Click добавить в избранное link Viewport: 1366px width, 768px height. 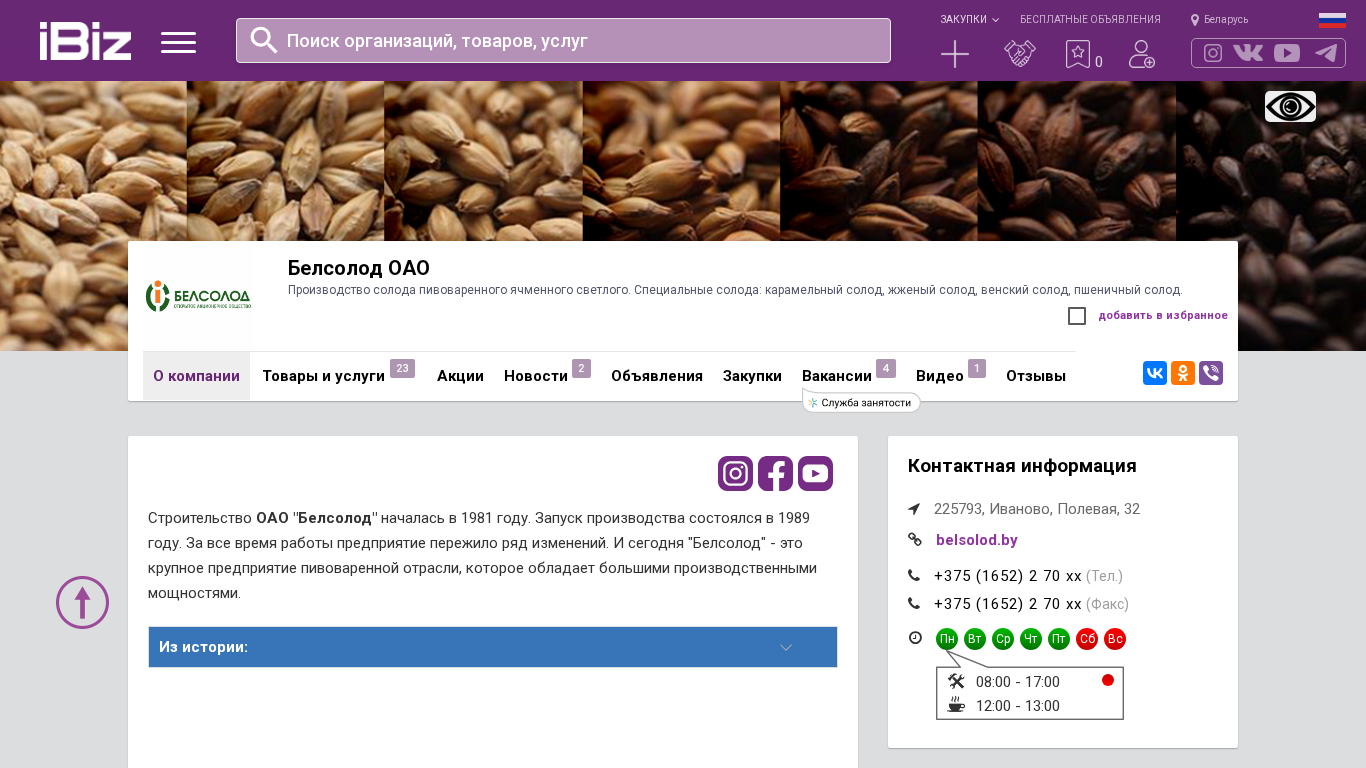(1163, 316)
